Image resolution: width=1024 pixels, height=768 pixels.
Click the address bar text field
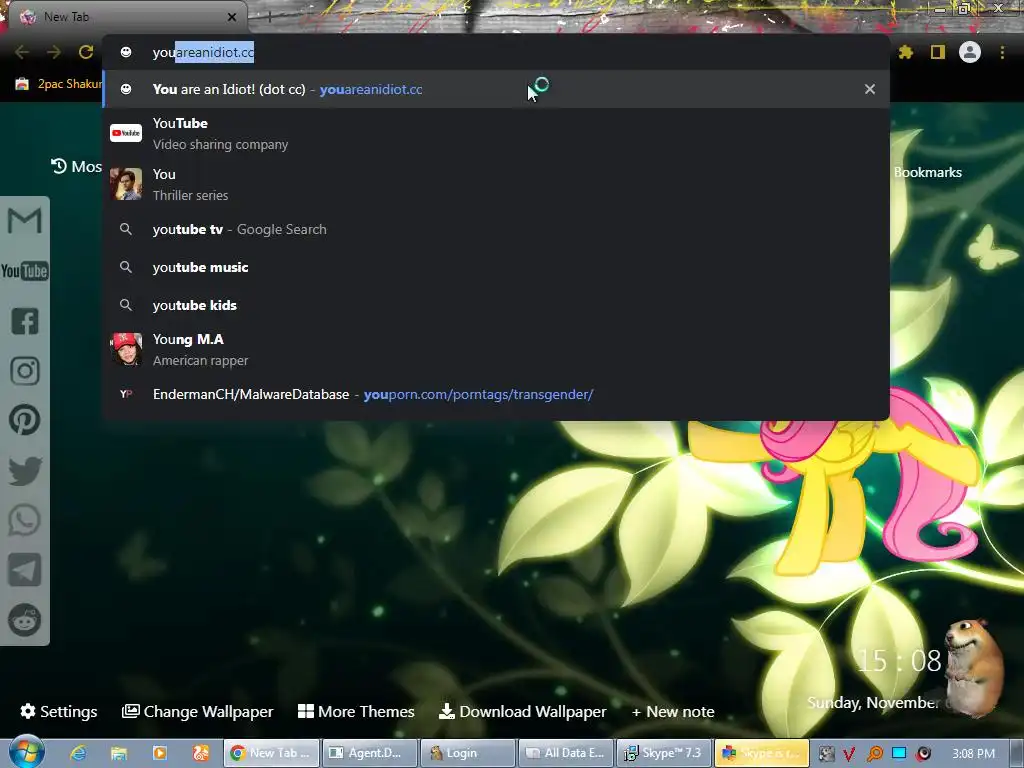(x=496, y=52)
